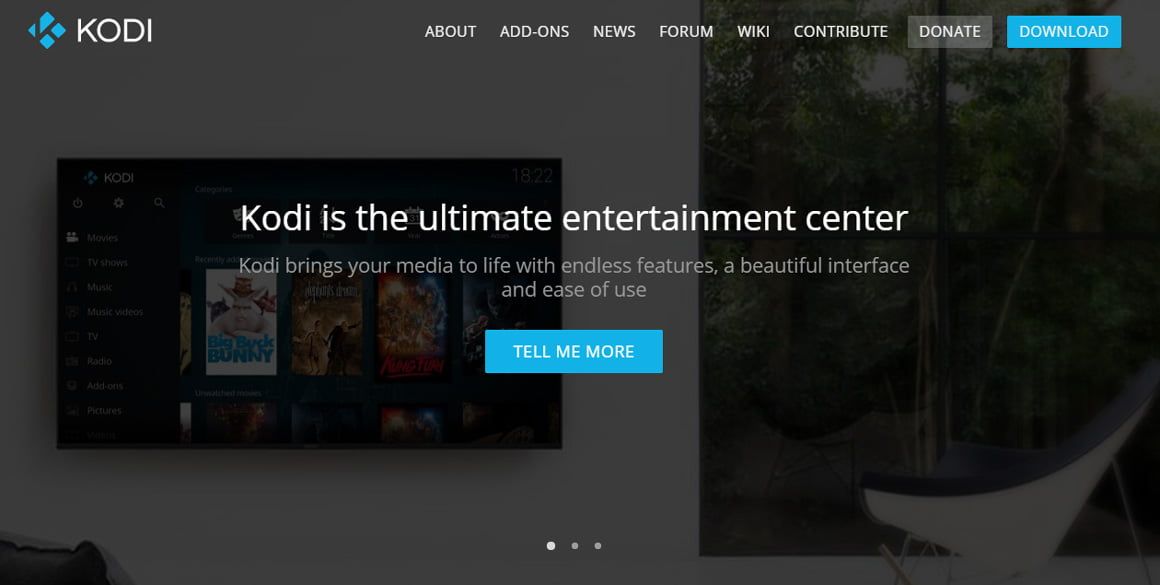Open the WIKI page

click(753, 32)
